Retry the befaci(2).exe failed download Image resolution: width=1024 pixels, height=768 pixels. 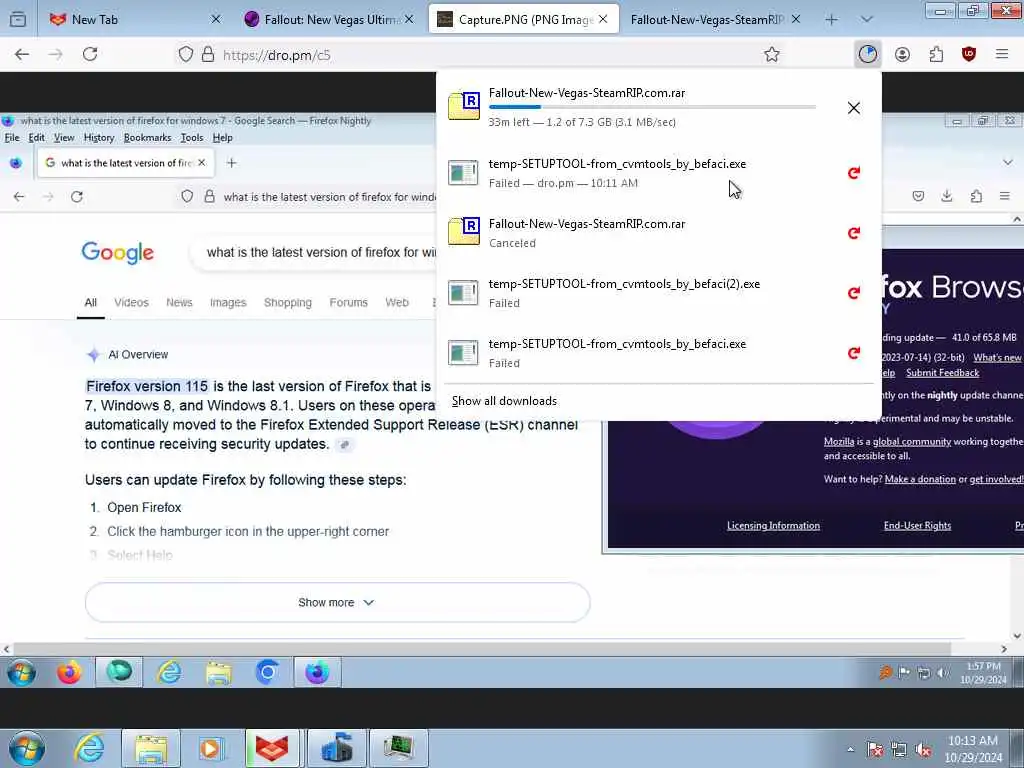pyautogui.click(x=853, y=293)
